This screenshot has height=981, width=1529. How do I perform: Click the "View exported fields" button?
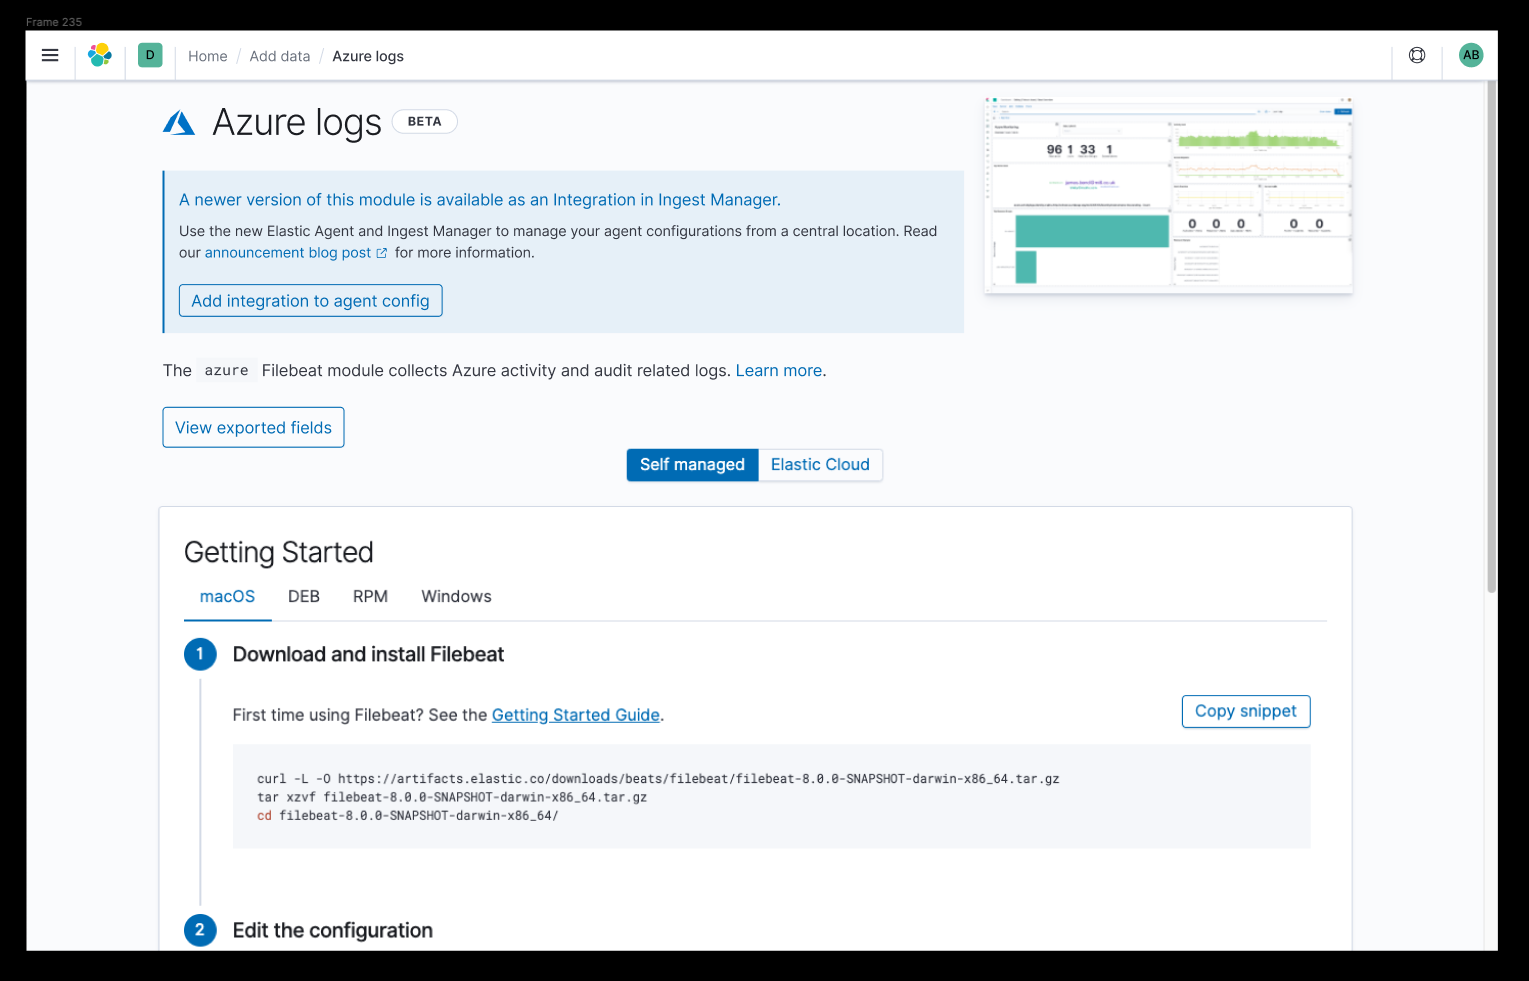pyautogui.click(x=253, y=427)
